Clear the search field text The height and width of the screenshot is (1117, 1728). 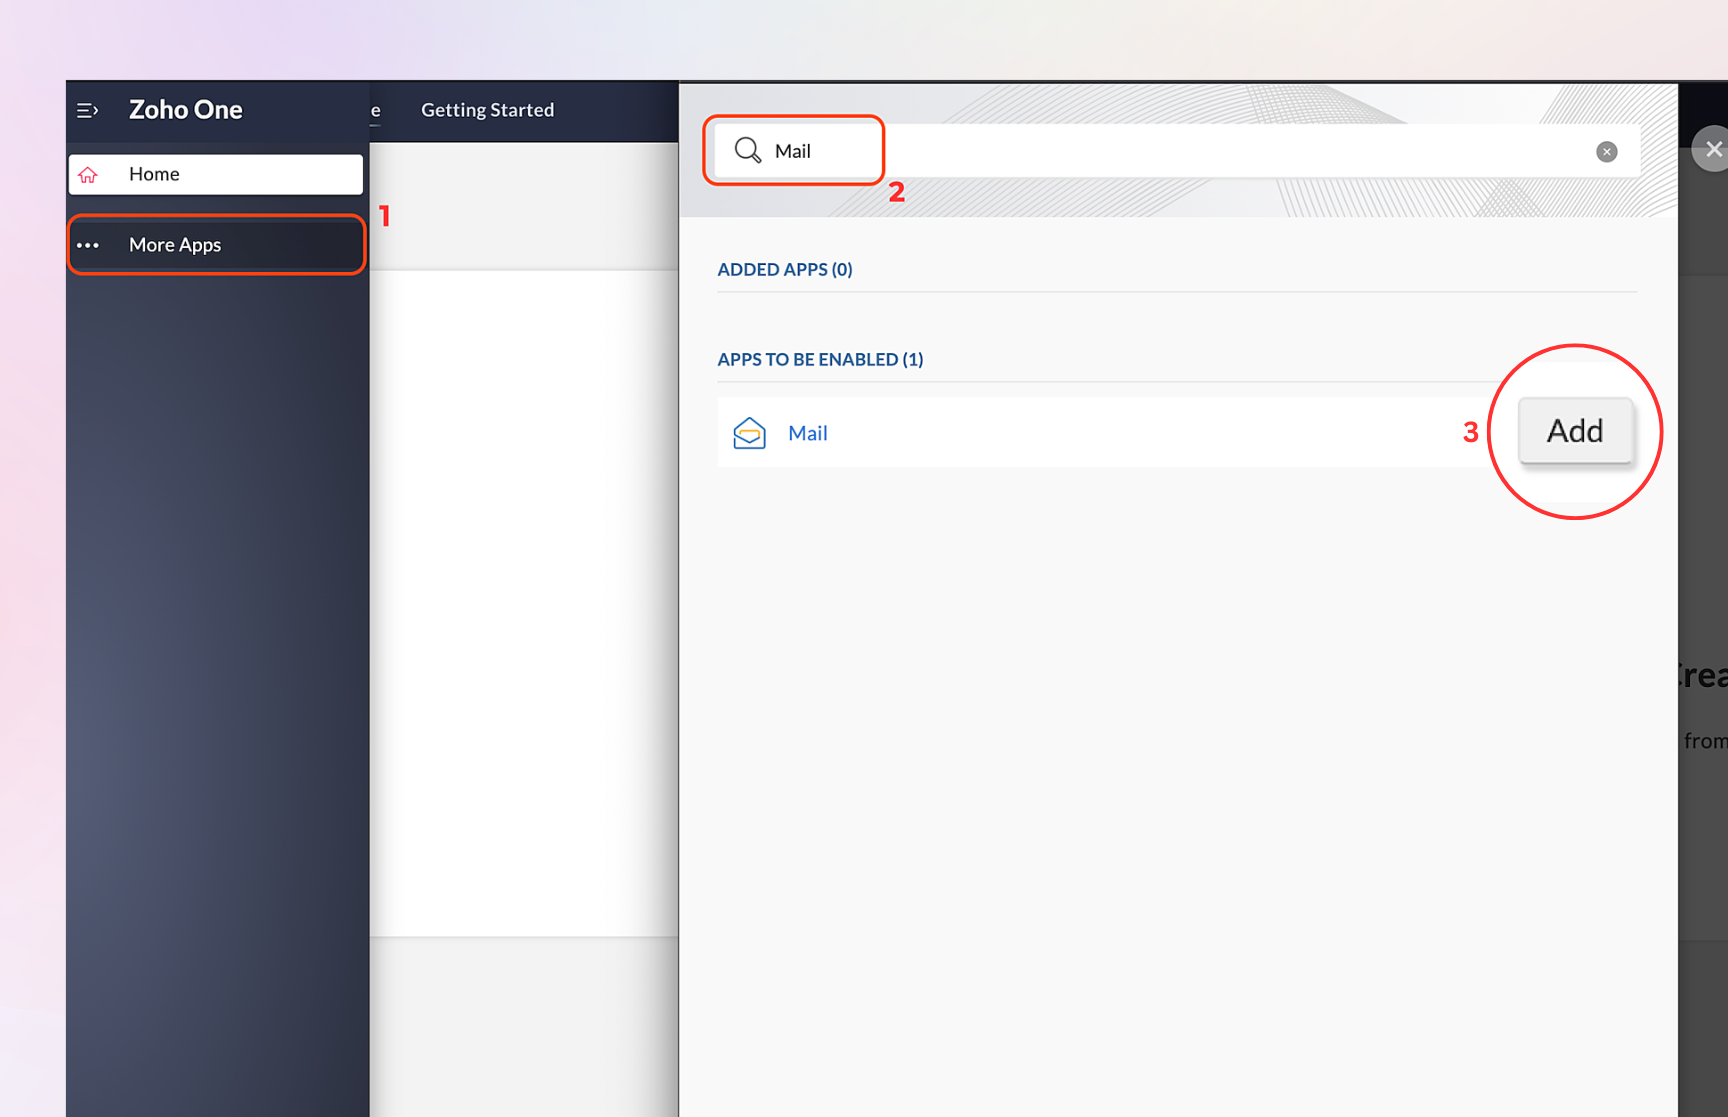pos(1607,152)
